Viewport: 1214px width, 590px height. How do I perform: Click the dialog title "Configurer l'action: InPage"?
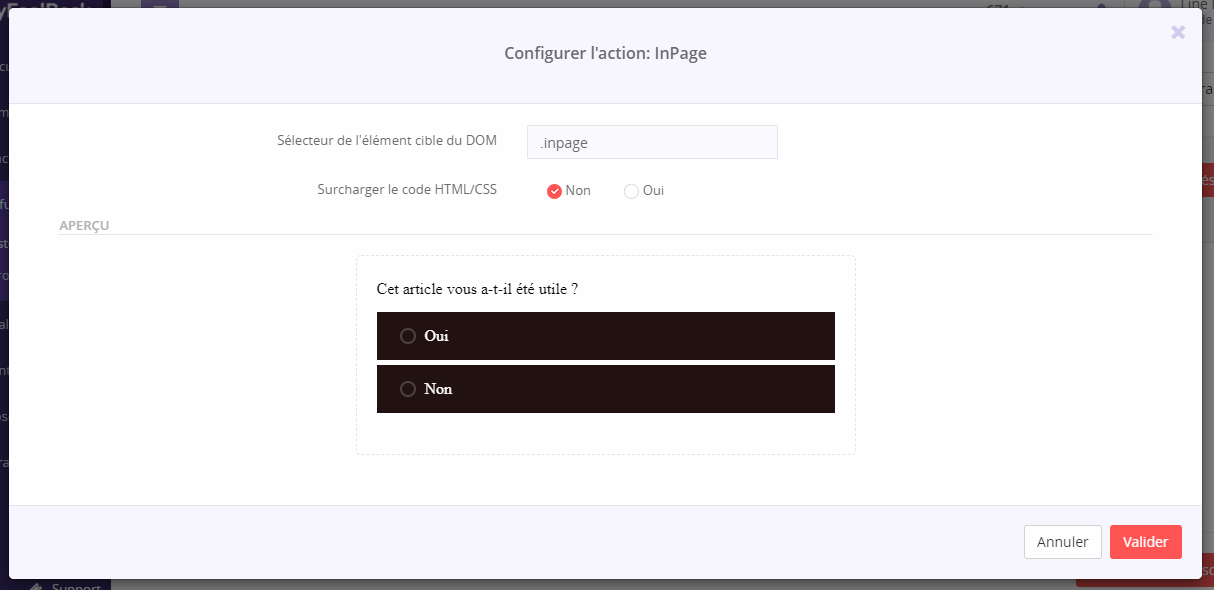[x=605, y=54]
